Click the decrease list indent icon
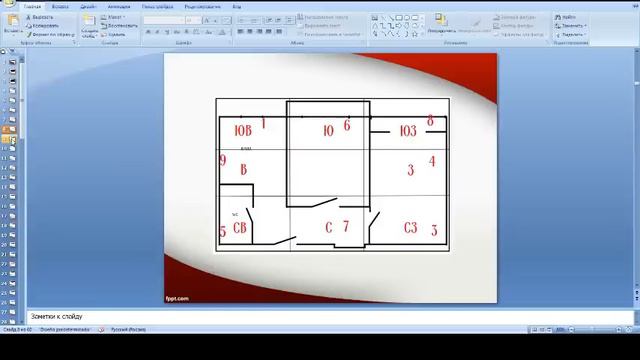The height and width of the screenshot is (360, 640). [269, 20]
